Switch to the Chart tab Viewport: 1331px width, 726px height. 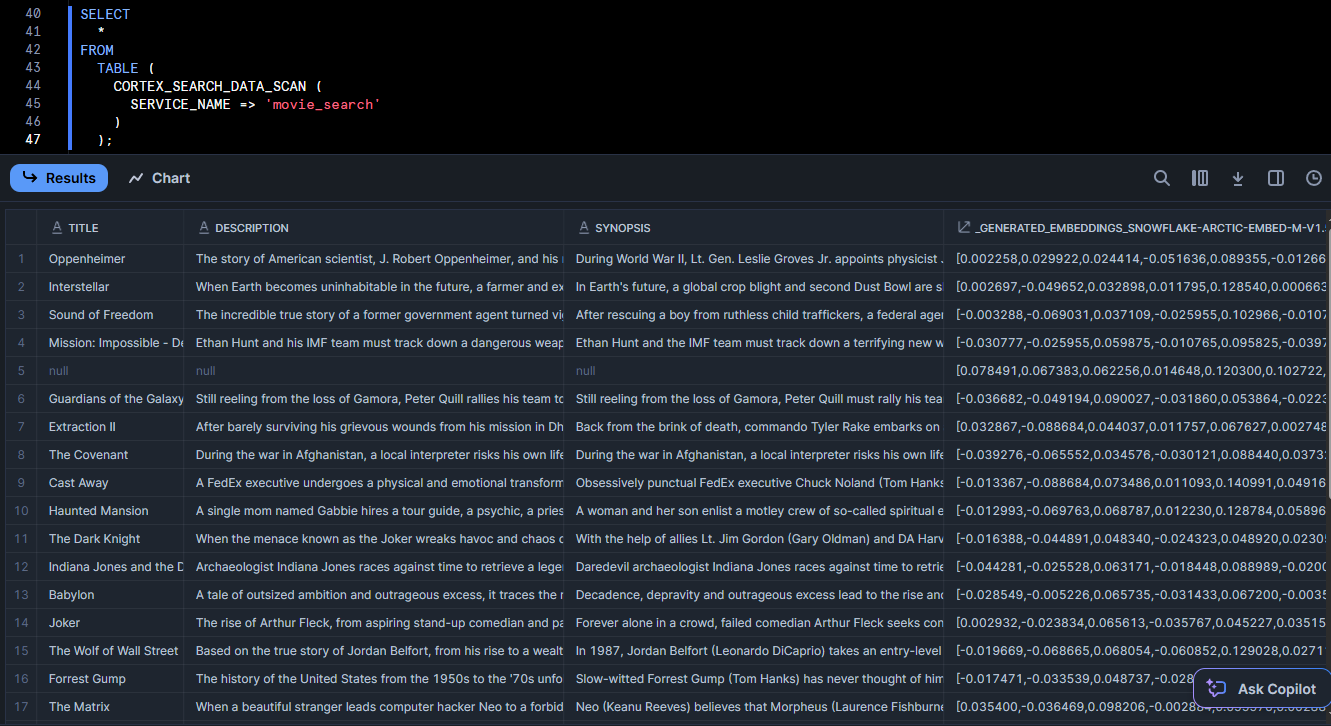point(158,178)
